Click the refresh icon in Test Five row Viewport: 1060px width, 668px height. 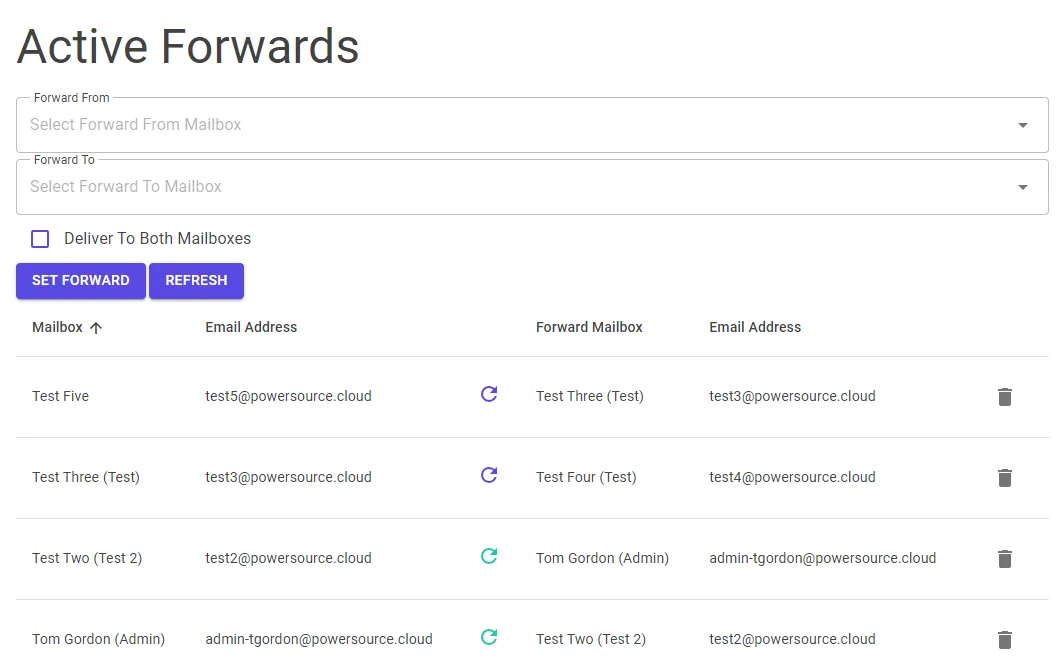coord(489,394)
